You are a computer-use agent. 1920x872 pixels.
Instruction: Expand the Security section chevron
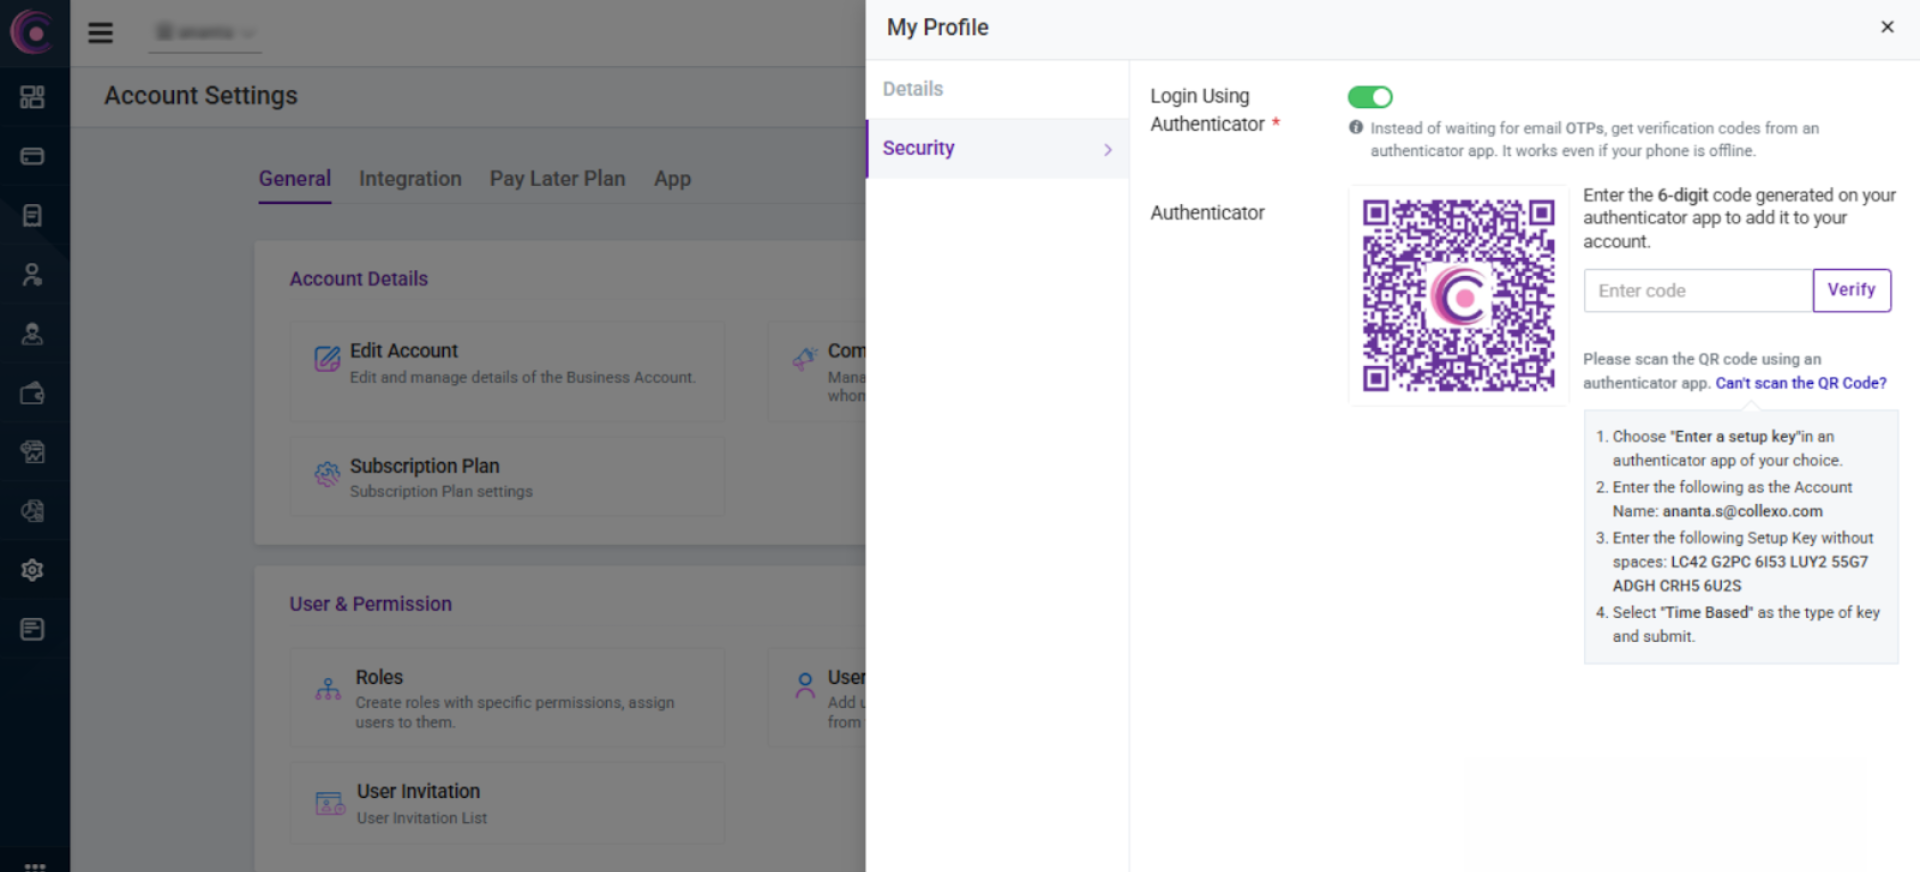(x=1107, y=149)
